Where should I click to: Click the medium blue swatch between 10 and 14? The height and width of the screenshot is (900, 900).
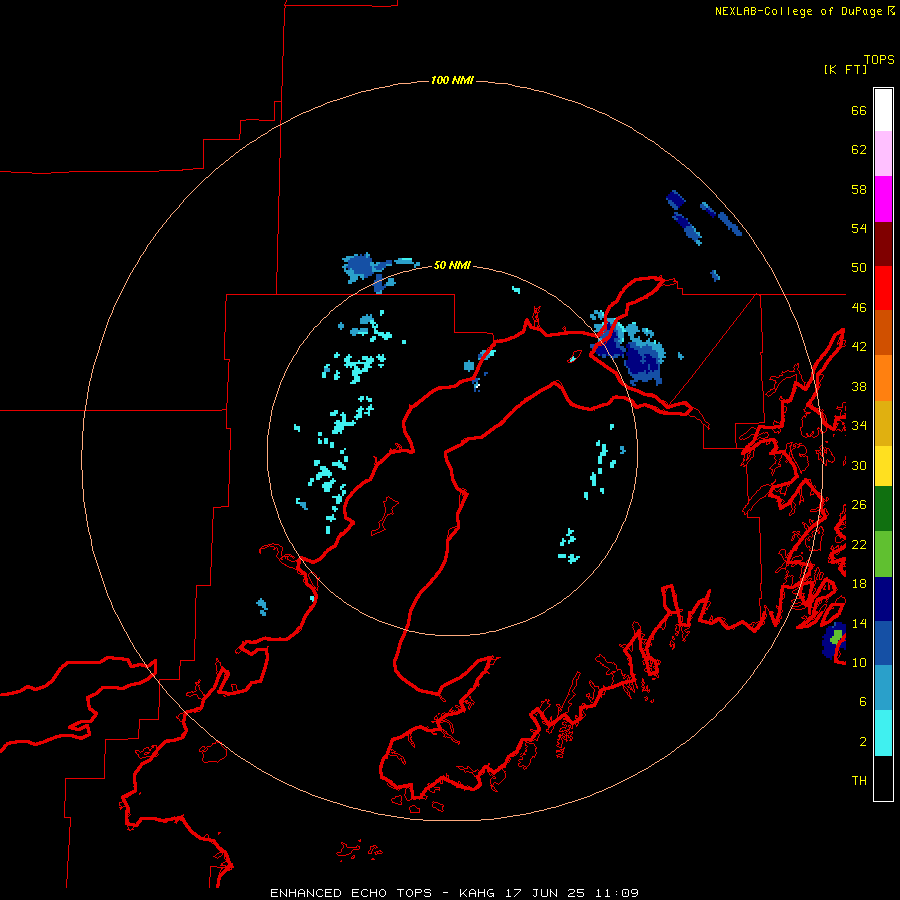pyautogui.click(x=883, y=643)
